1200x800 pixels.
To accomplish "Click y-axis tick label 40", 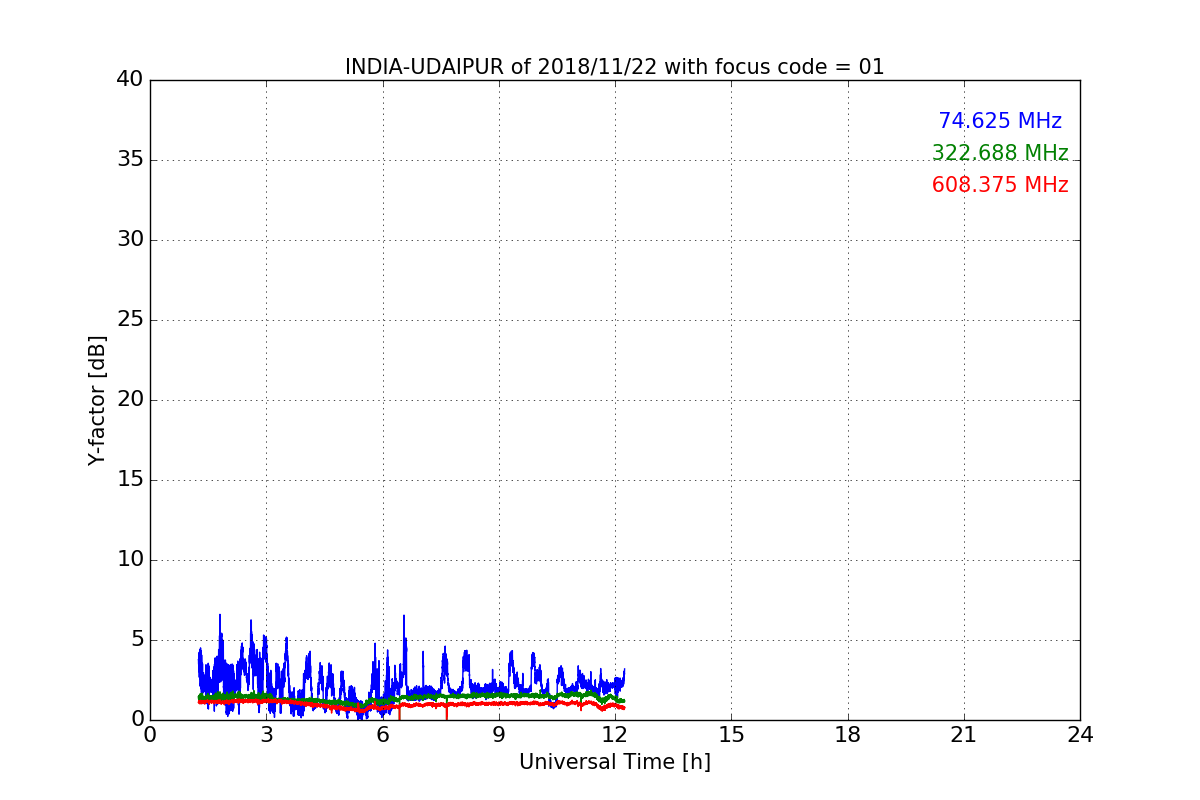I will tap(130, 80).
